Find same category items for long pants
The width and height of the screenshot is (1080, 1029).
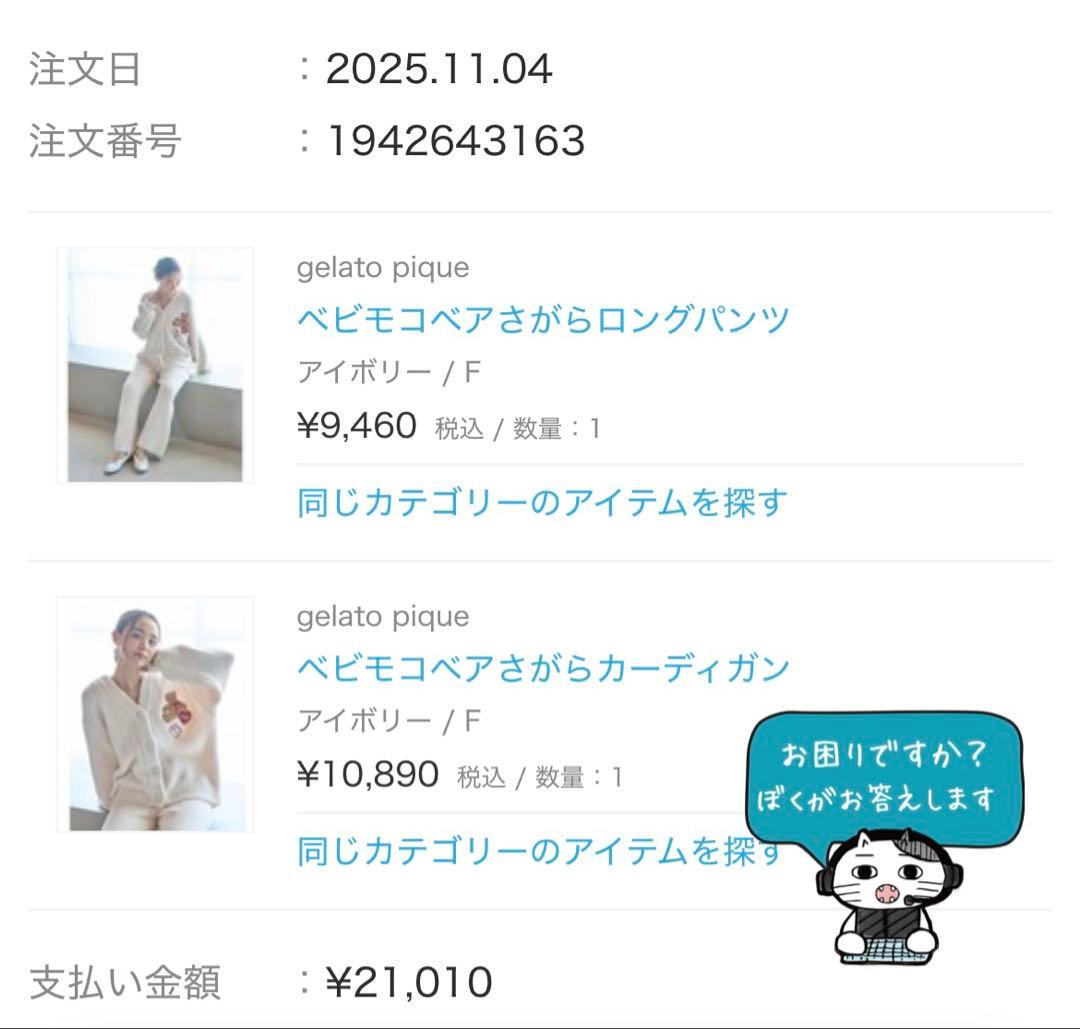click(541, 502)
